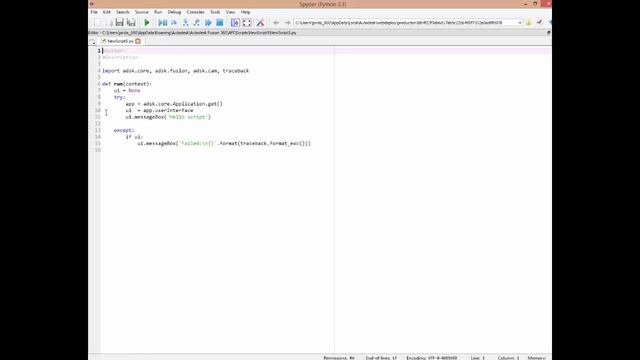The height and width of the screenshot is (360, 640).
Task: Click the 'ui = app.userInterface' line
Action: [160, 110]
